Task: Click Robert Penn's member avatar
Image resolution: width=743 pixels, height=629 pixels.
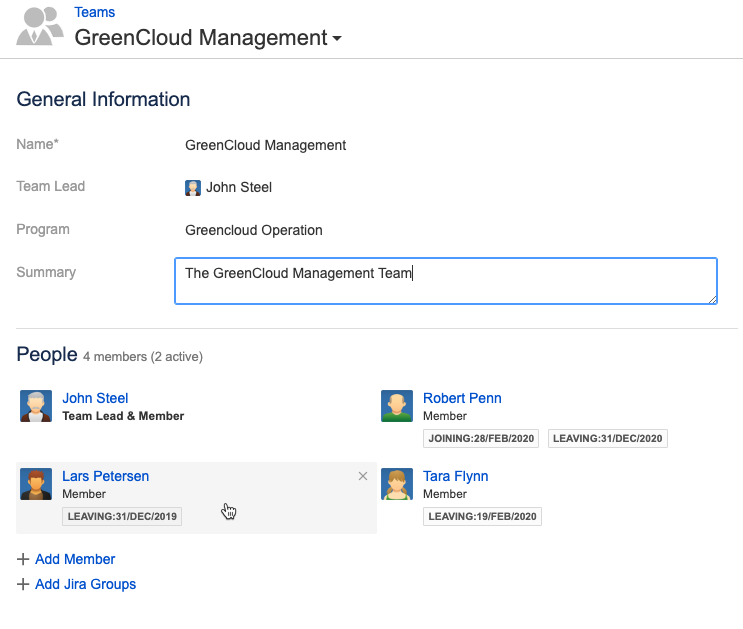Action: click(397, 406)
